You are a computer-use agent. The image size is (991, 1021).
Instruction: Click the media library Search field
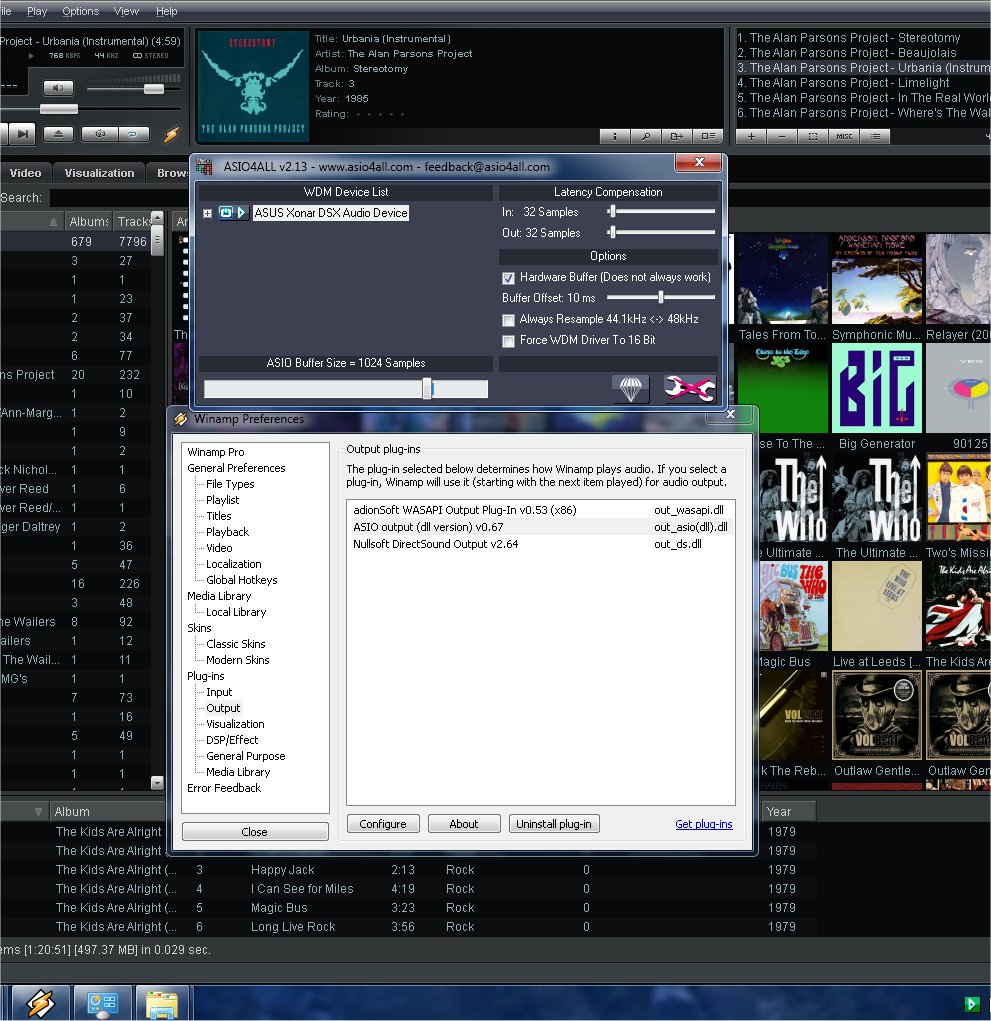click(x=119, y=198)
